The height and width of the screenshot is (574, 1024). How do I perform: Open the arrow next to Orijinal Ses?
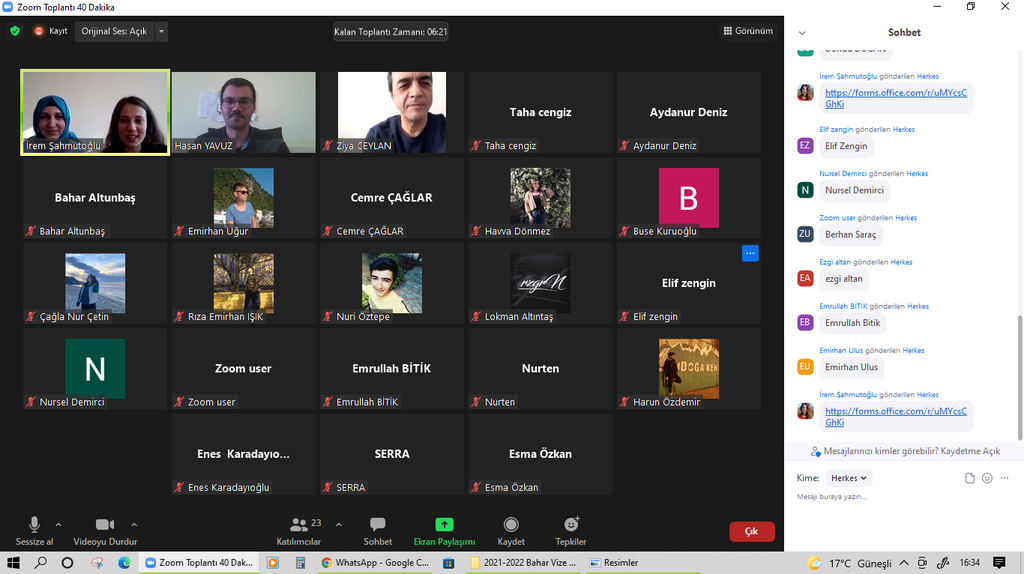point(162,31)
